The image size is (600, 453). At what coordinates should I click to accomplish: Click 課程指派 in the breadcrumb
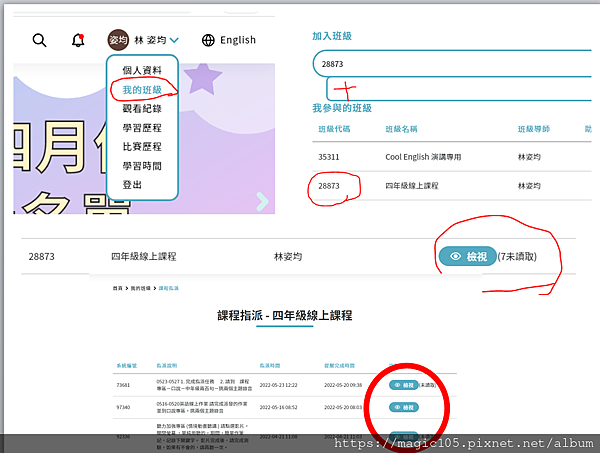click(168, 288)
